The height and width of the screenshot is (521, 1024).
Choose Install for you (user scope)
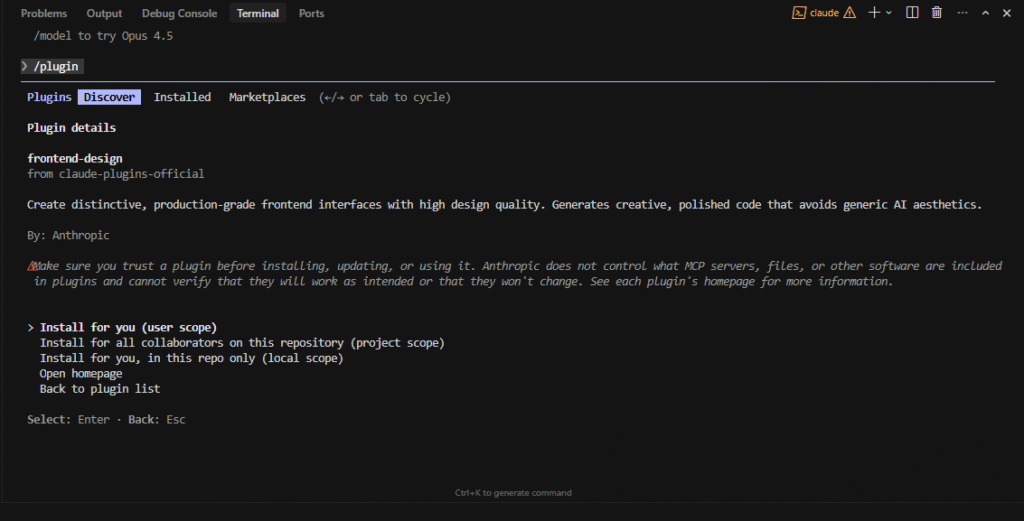click(x=128, y=328)
